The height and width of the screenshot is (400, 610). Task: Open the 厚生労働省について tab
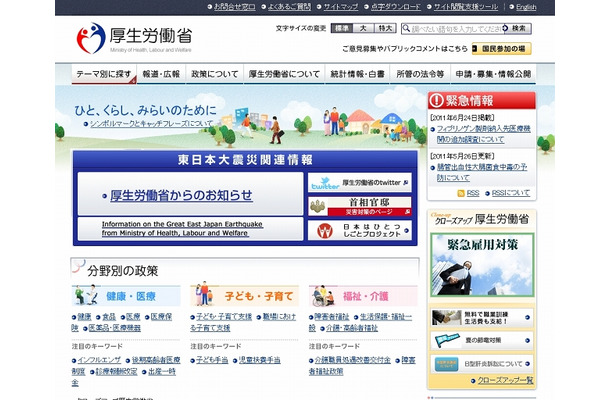pyautogui.click(x=284, y=74)
